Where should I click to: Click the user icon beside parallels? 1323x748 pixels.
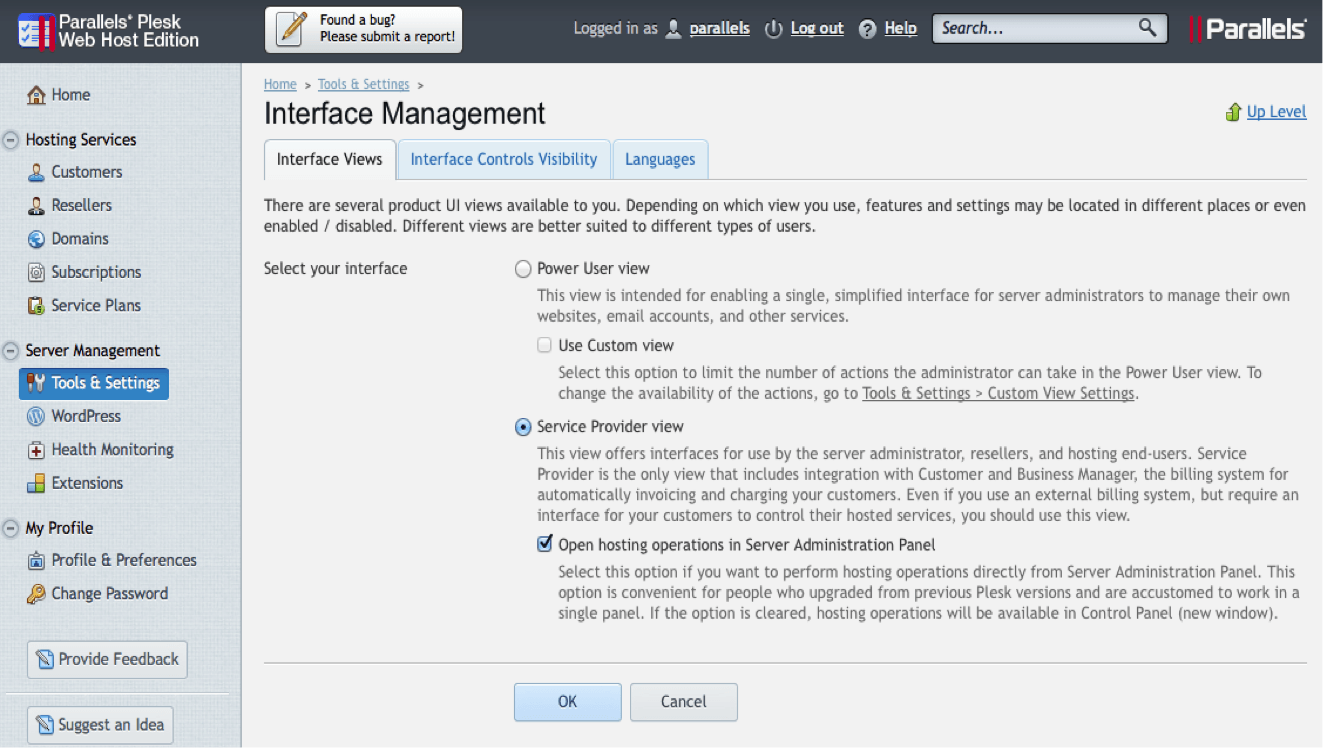point(674,29)
